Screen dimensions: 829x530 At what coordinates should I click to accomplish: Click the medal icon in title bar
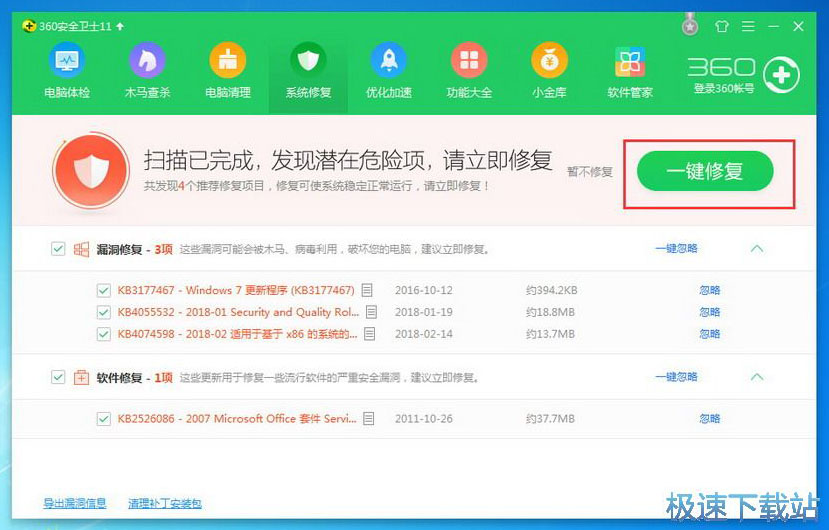click(689, 25)
